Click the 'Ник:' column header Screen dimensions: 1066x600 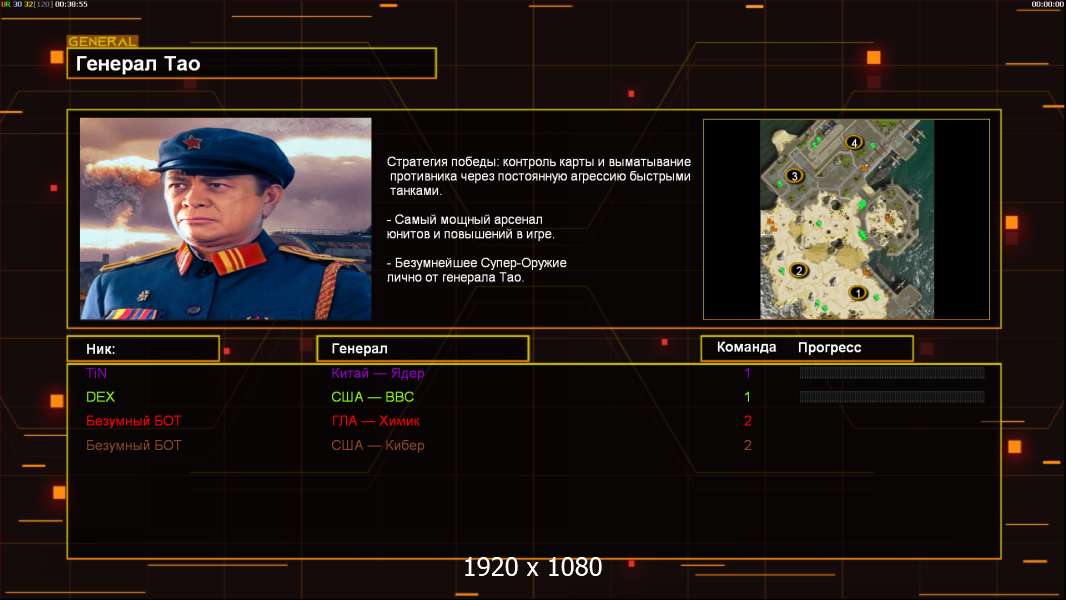coord(143,349)
